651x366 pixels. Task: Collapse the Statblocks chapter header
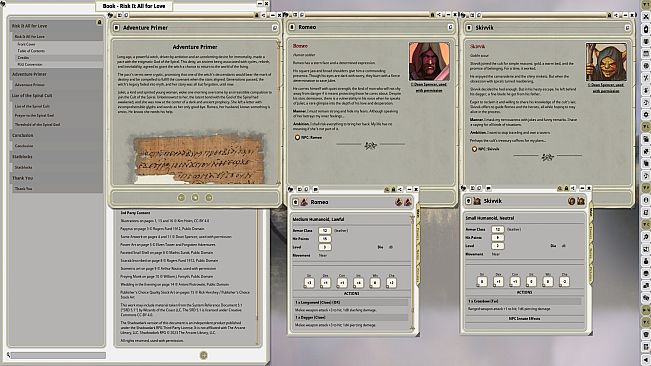pos(56,157)
